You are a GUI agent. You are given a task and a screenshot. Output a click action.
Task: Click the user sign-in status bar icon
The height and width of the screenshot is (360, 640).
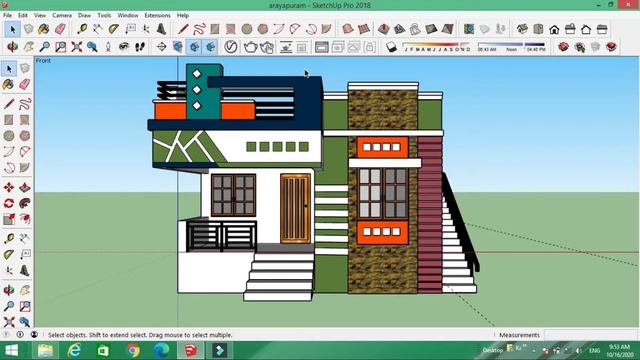point(34,335)
